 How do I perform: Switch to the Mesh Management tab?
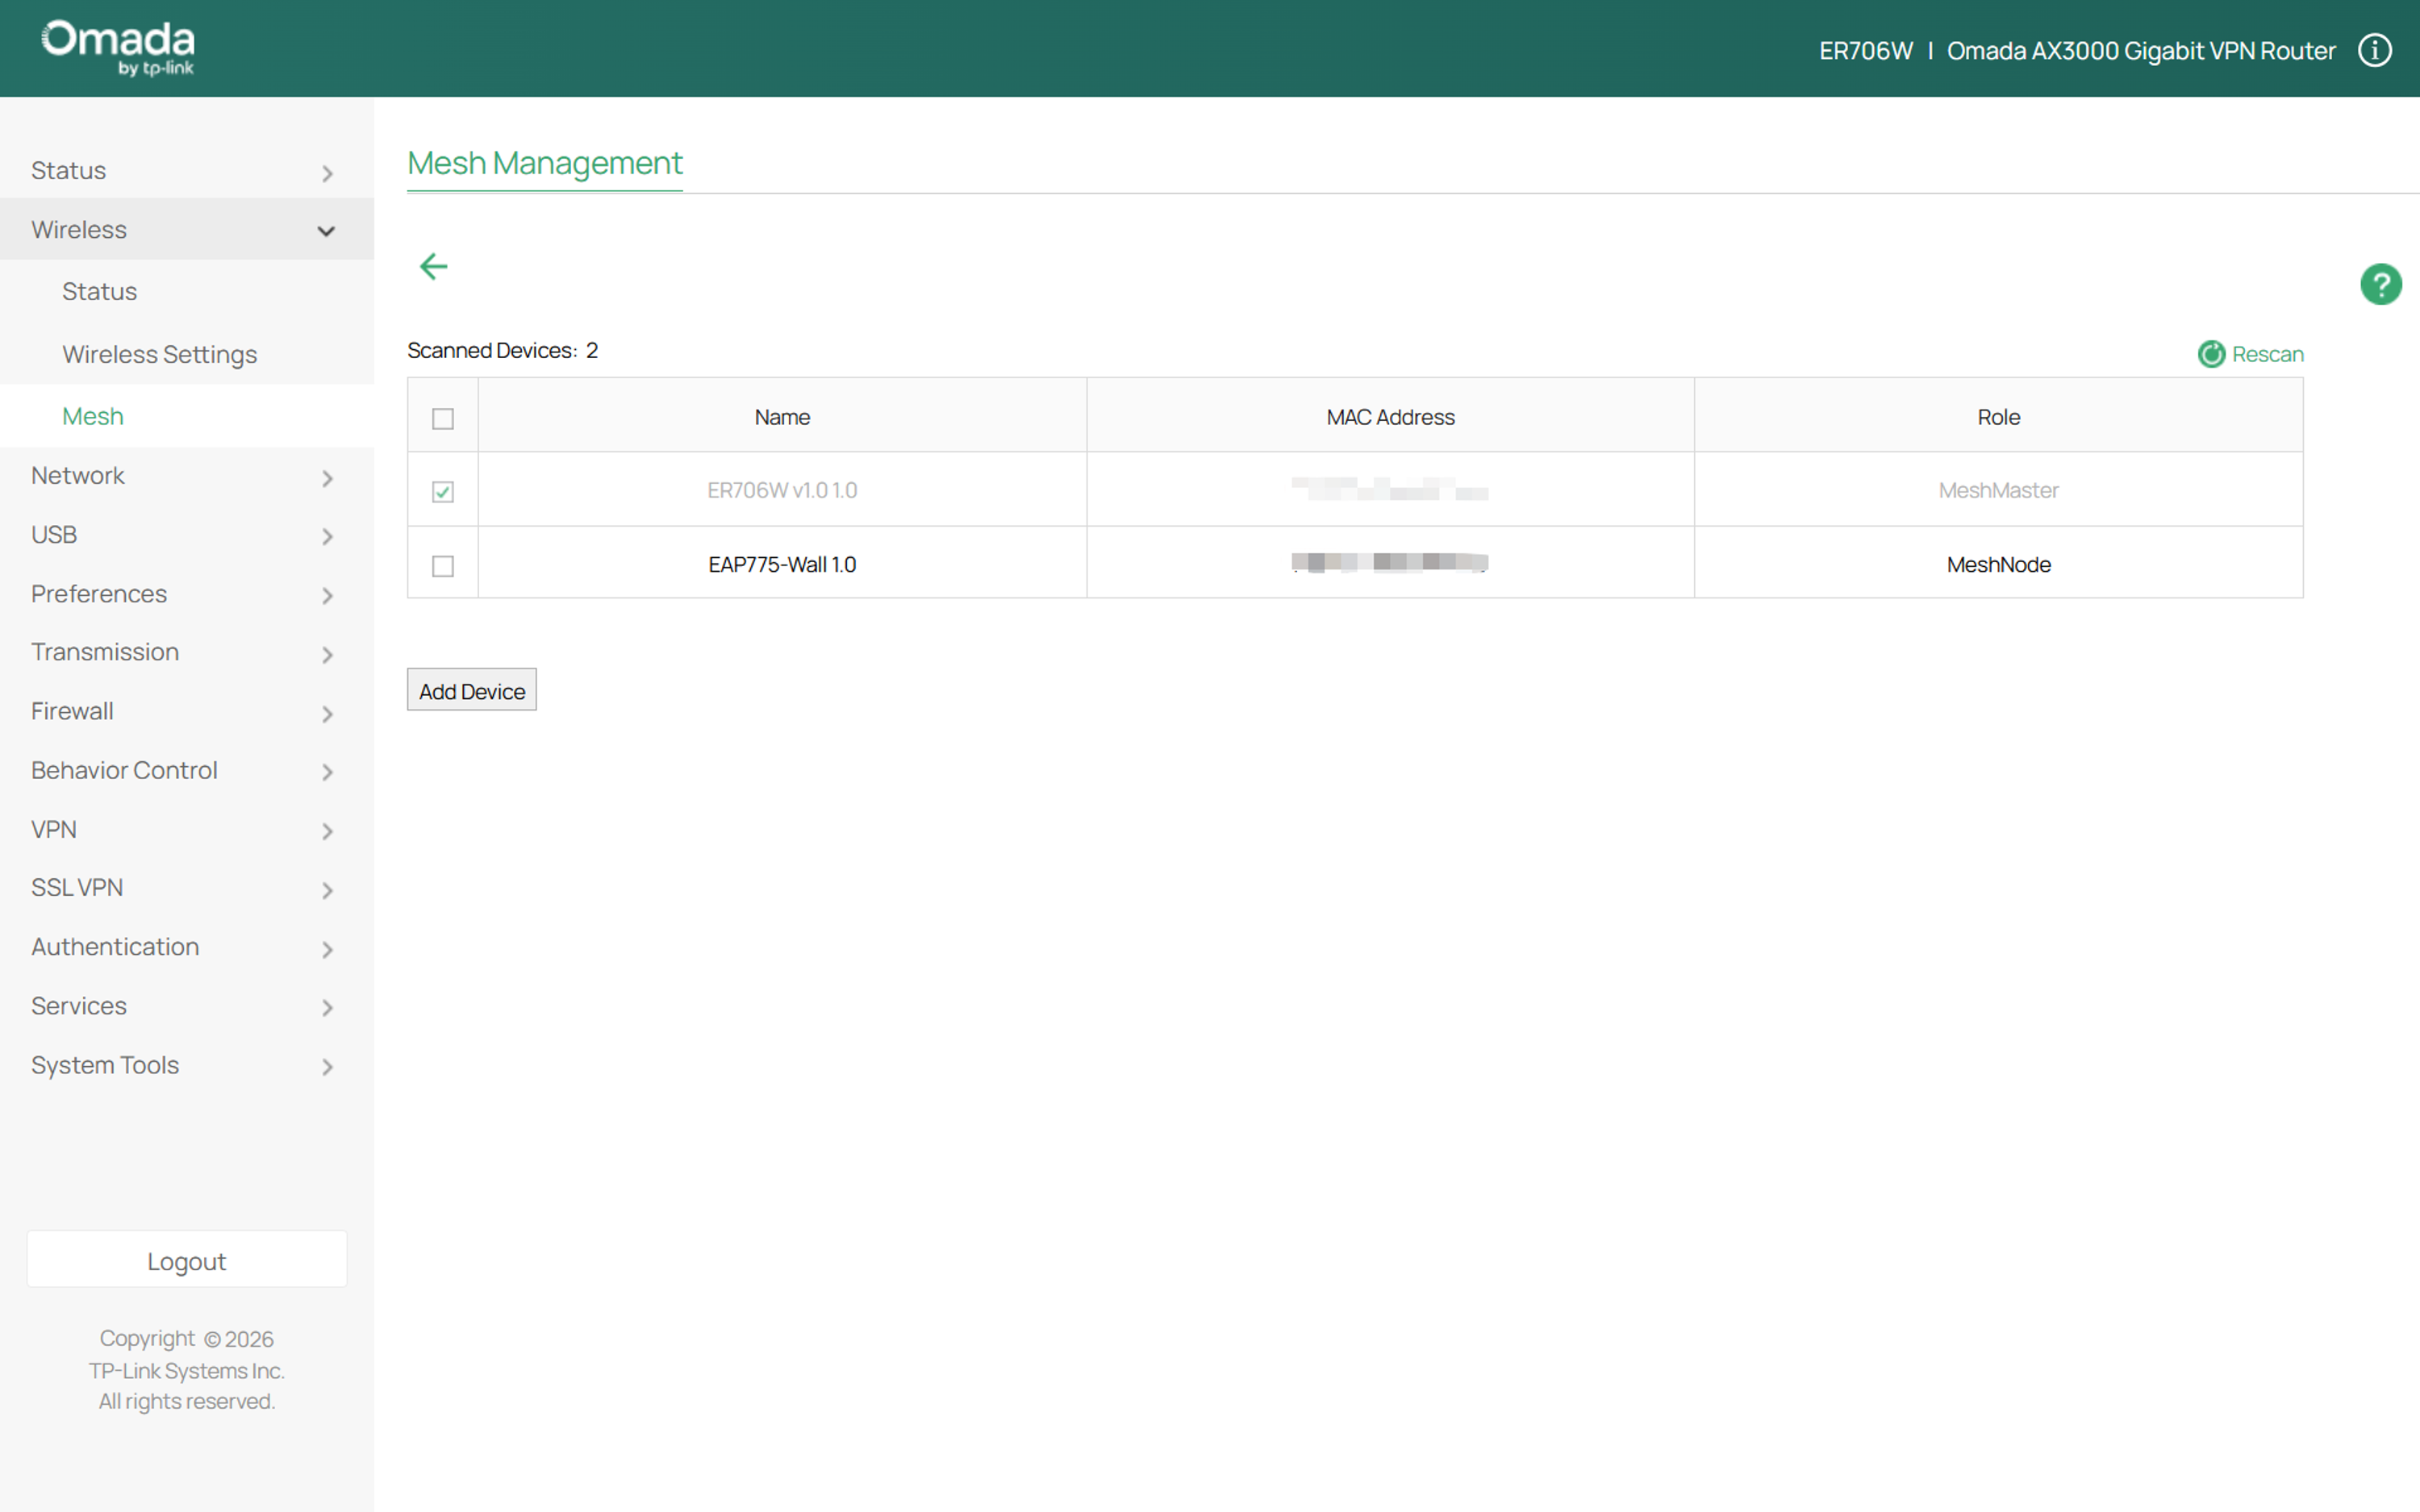click(545, 162)
